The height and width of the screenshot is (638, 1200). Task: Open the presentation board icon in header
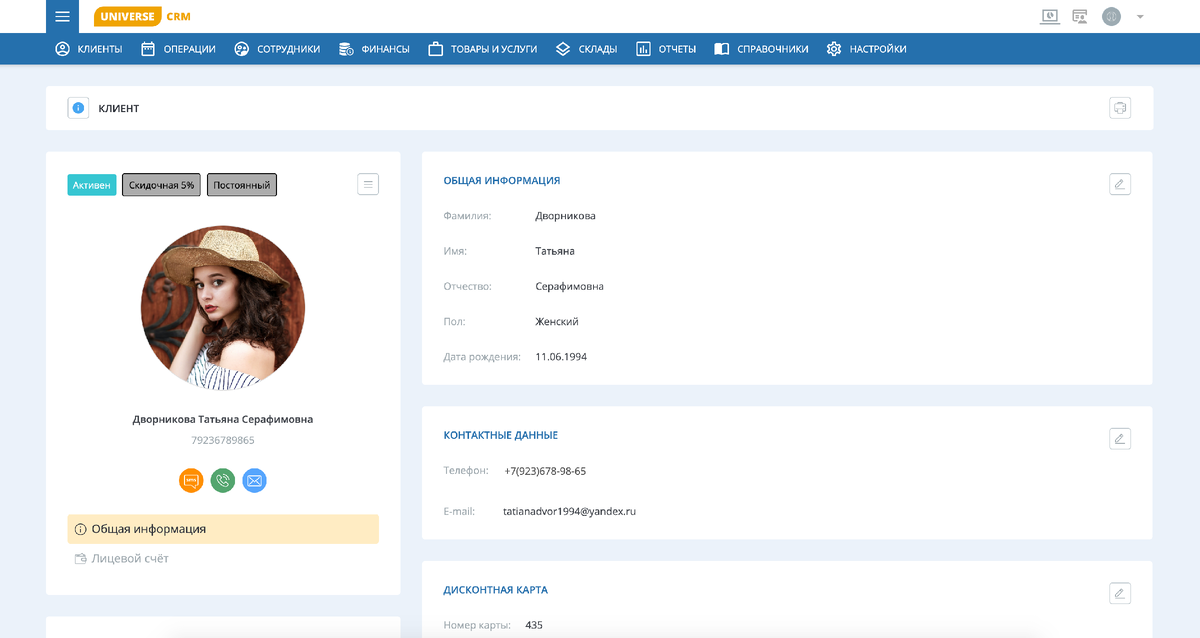1080,16
